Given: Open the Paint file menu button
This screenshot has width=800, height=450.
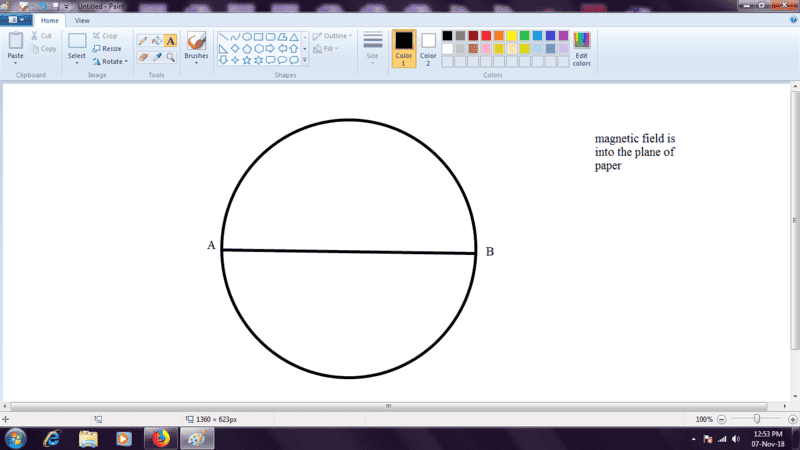Looking at the screenshot, I should (17, 20).
